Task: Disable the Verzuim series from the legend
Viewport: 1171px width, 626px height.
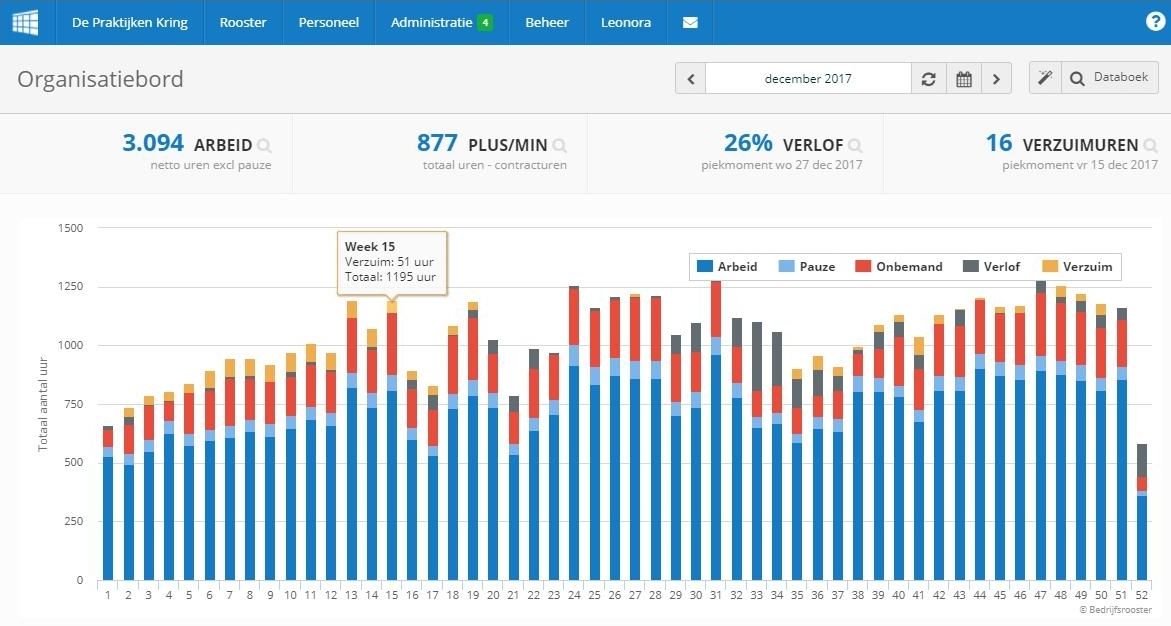Action: pyautogui.click(x=1088, y=266)
